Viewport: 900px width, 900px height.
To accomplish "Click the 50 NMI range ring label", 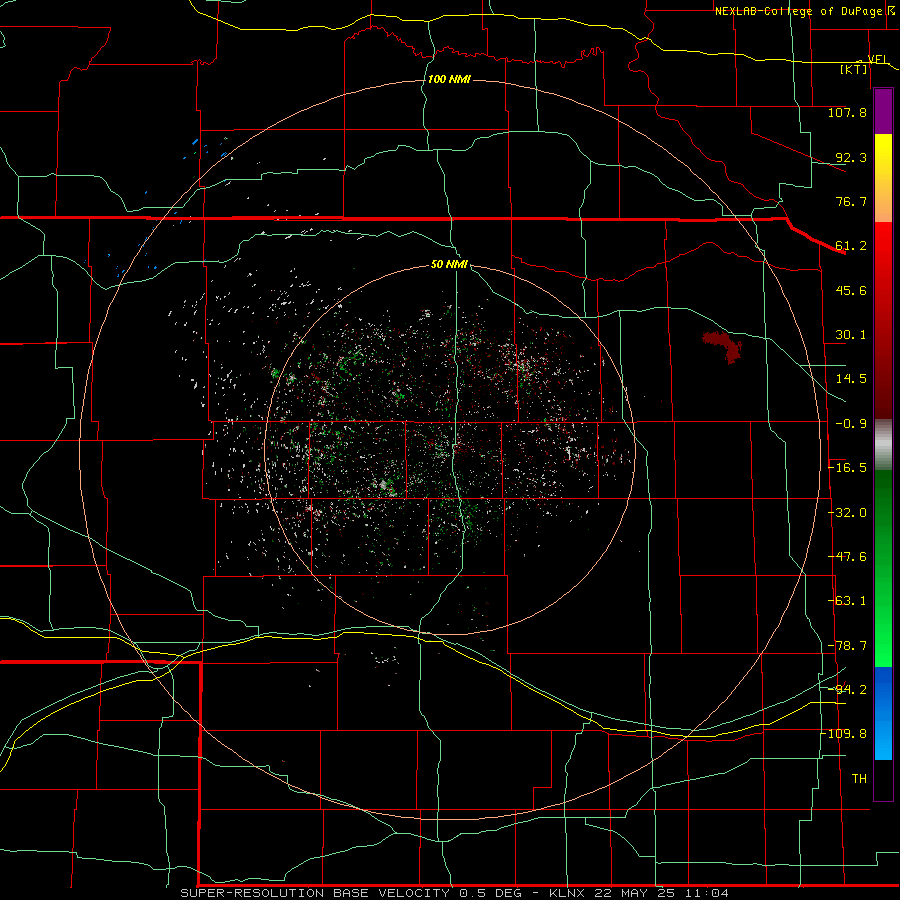I will coord(449,265).
